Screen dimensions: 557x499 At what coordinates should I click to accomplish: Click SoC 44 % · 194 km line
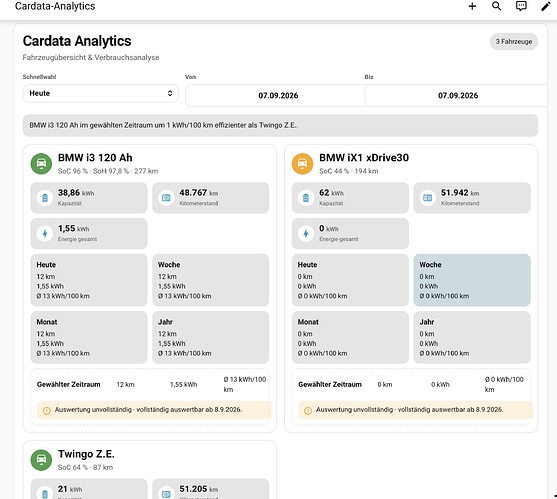click(348, 171)
